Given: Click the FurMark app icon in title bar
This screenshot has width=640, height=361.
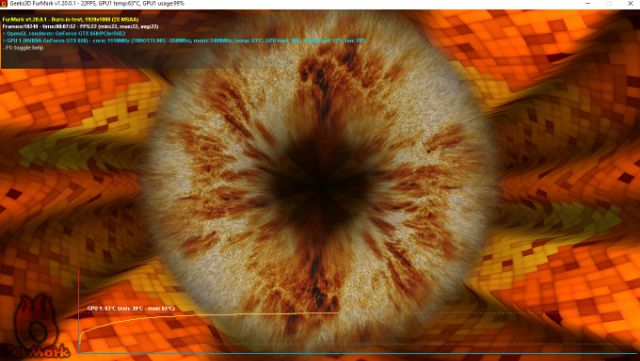Looking at the screenshot, I should click(x=3, y=3).
